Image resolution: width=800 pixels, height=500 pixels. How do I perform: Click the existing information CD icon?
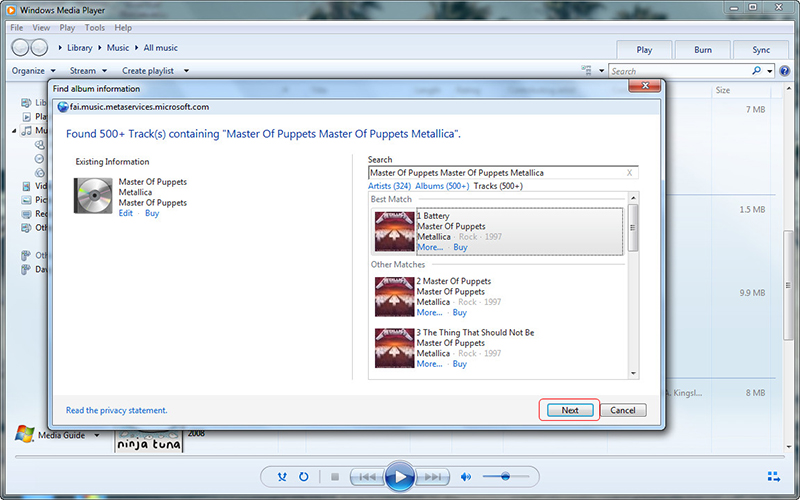93,195
